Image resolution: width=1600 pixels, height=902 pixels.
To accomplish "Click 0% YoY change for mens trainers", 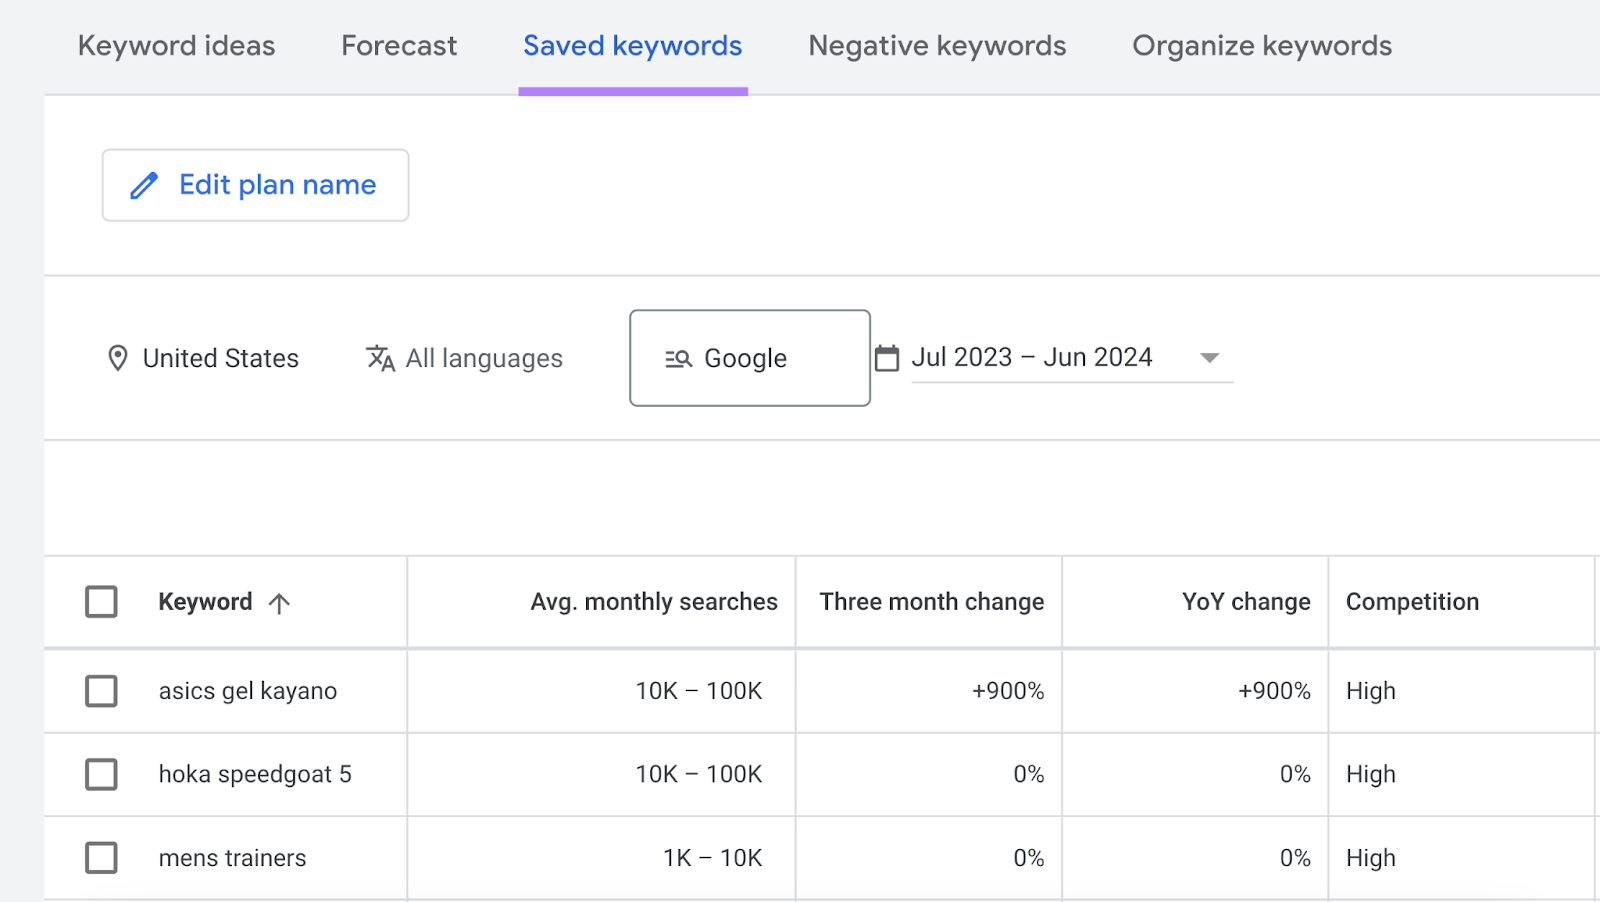I will pos(1295,858).
